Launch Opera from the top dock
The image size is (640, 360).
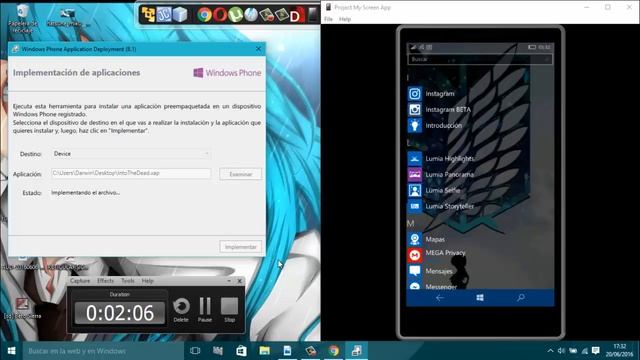coord(220,15)
